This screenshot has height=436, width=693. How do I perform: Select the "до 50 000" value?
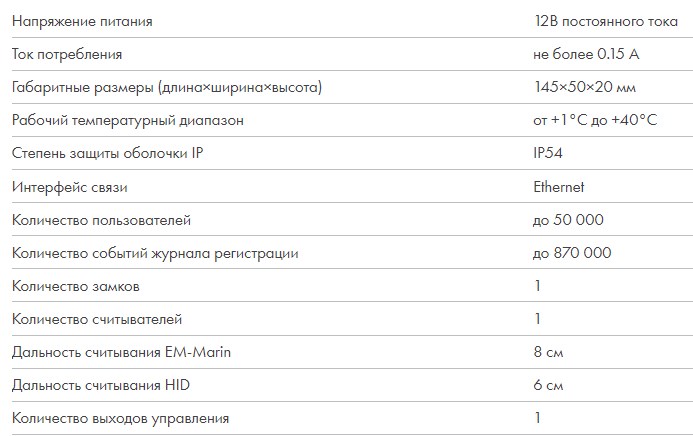pos(568,220)
